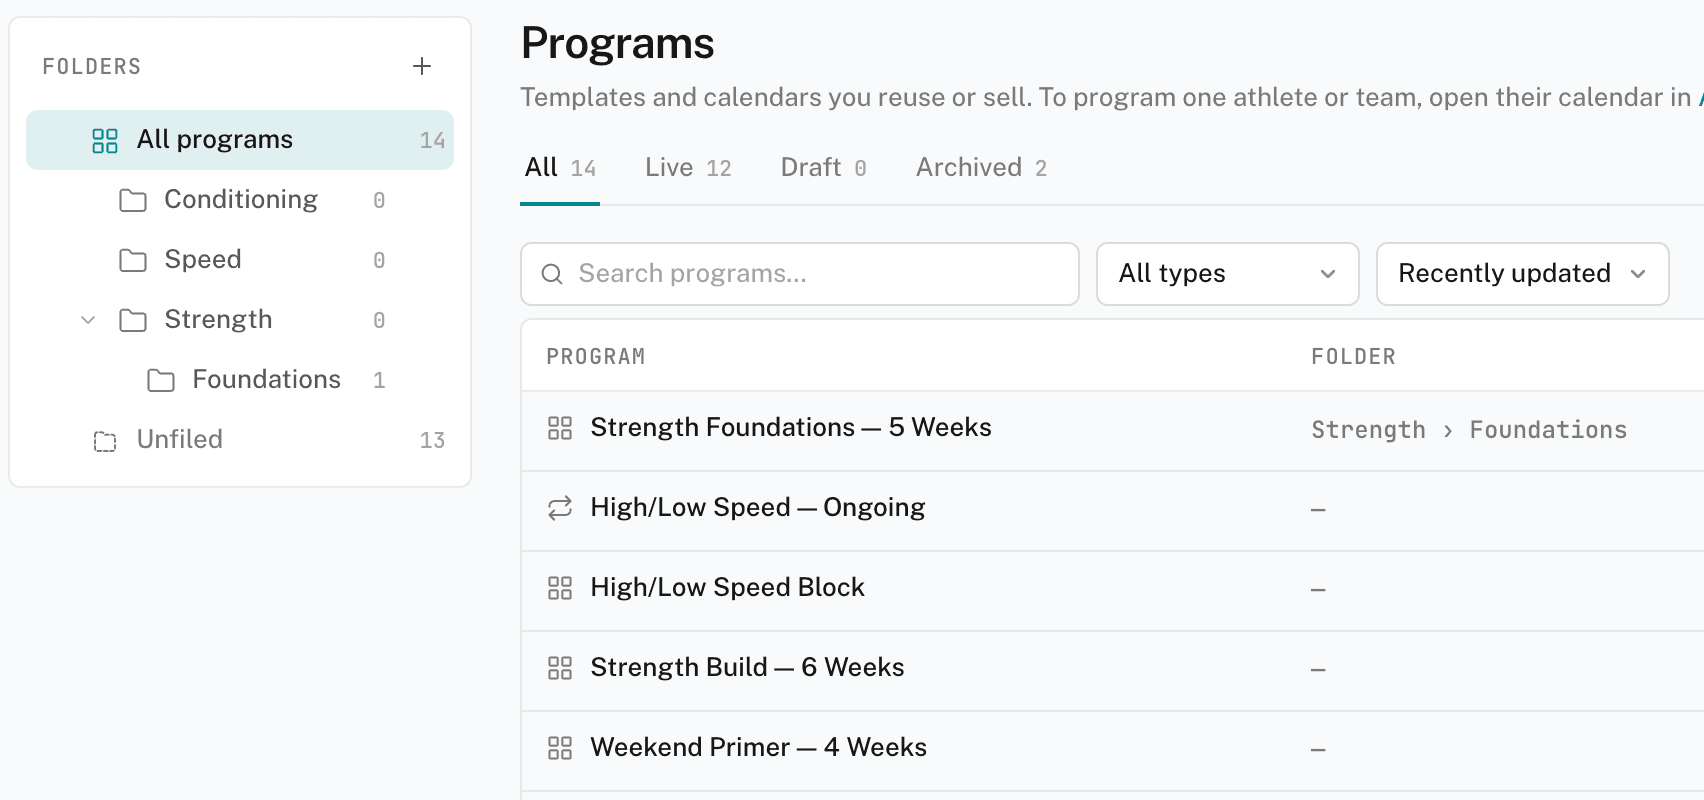Image resolution: width=1704 pixels, height=800 pixels.
Task: Click the Unfiled dashed folder icon
Action: tap(105, 440)
